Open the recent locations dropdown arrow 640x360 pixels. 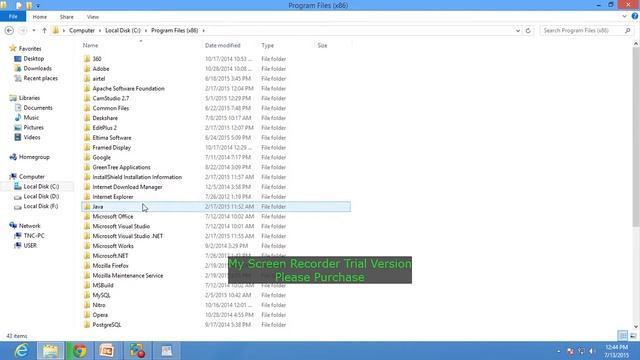[34, 31]
